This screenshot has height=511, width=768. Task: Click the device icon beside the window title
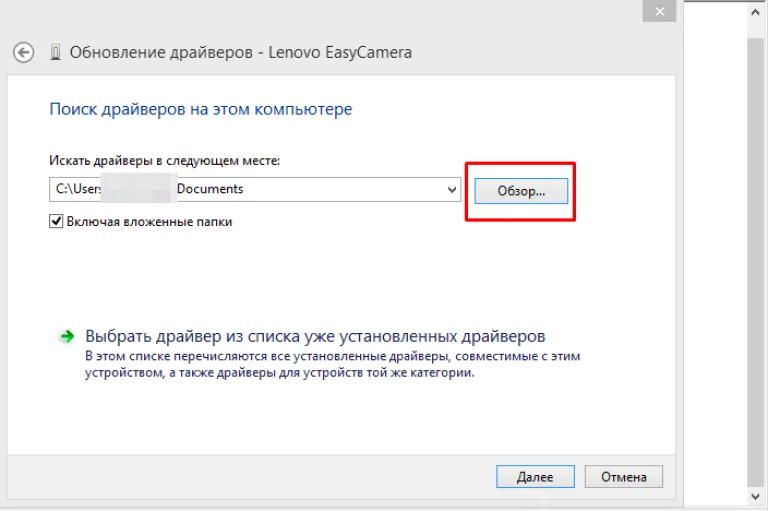[x=55, y=52]
